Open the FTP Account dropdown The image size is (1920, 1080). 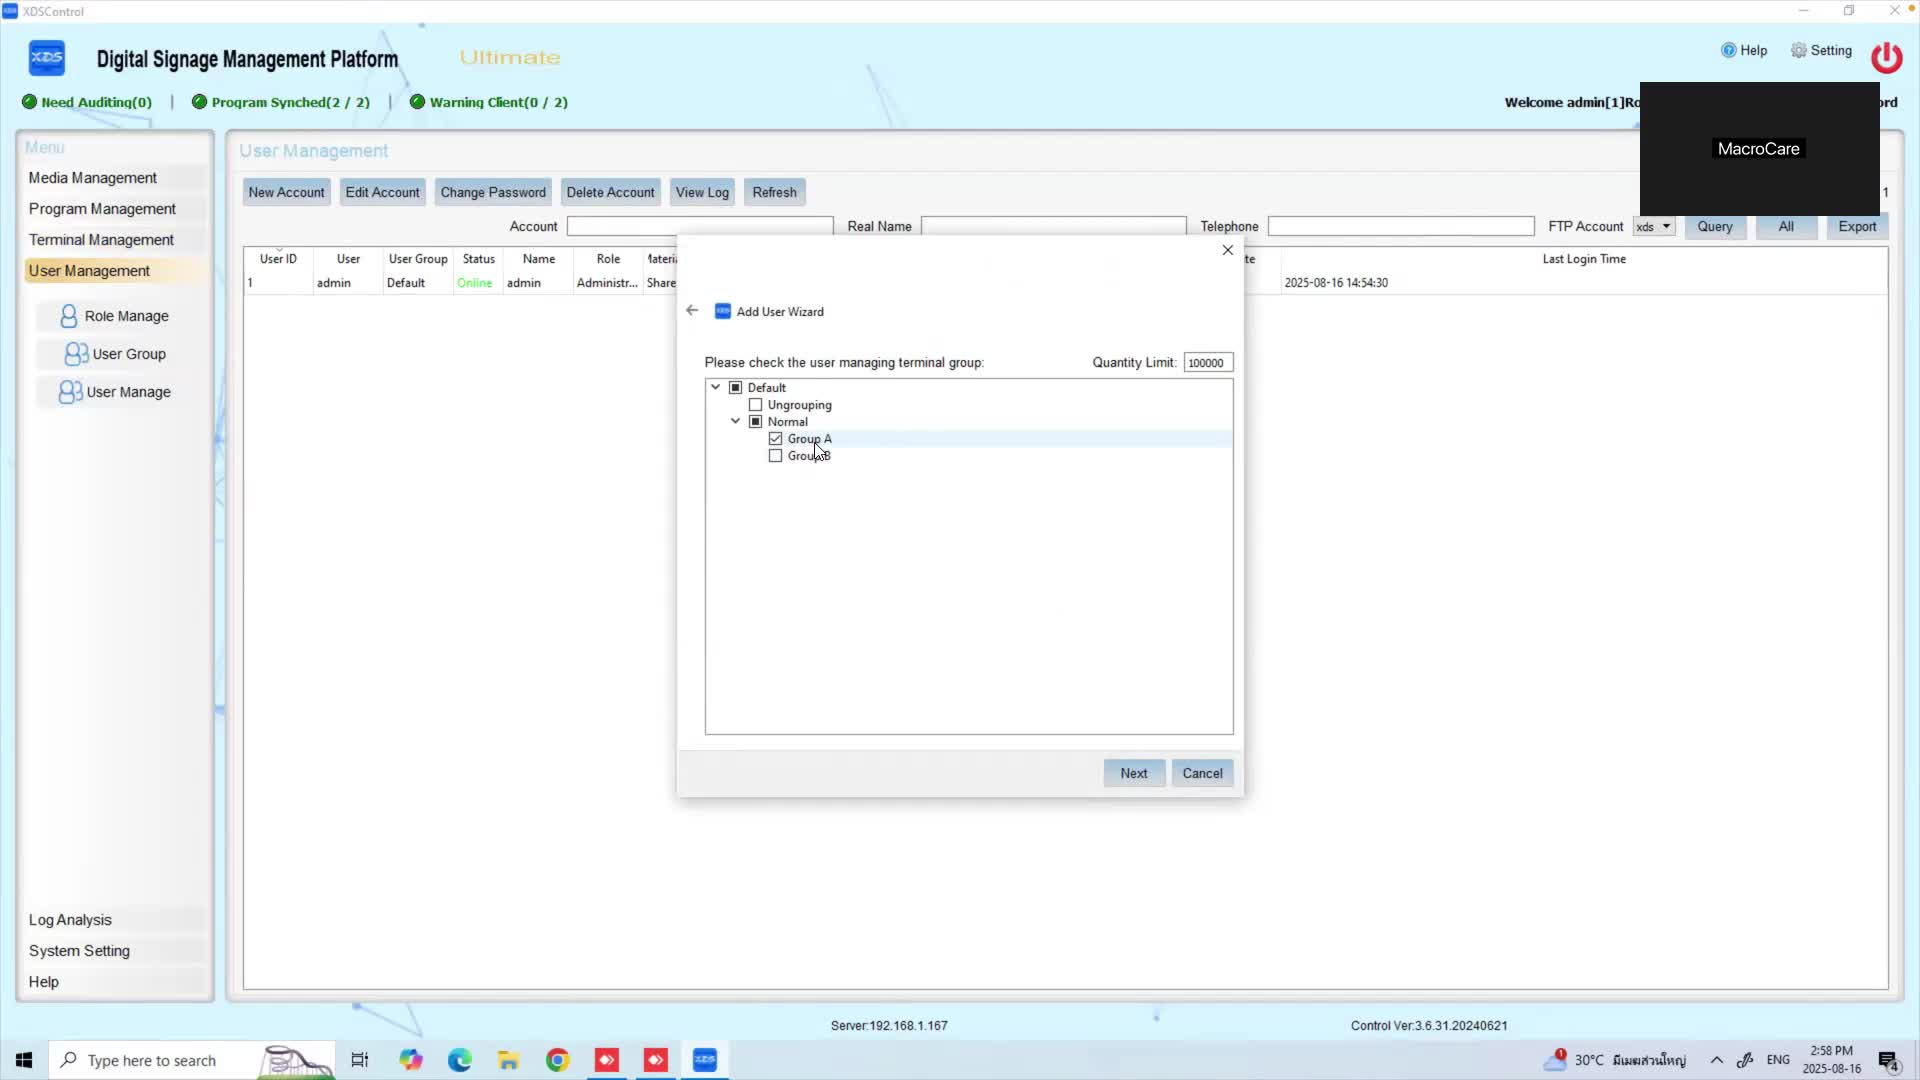pyautogui.click(x=1654, y=227)
